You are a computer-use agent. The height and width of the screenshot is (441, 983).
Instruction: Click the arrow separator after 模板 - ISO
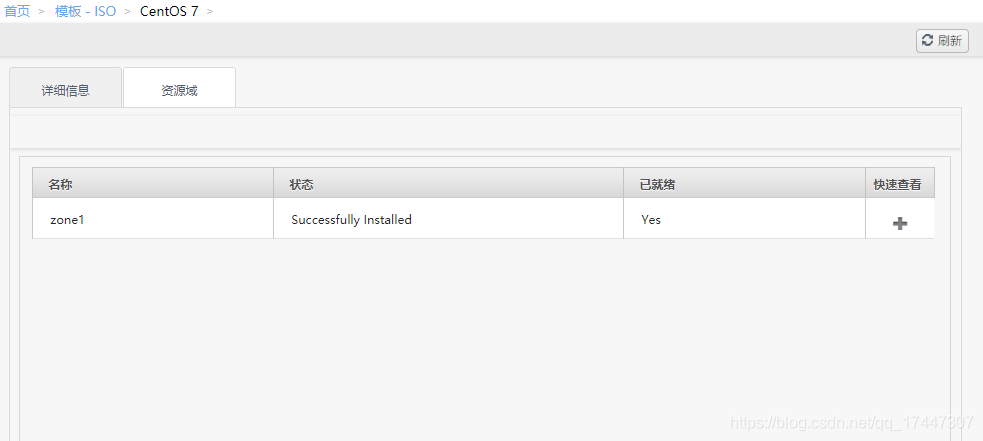(128, 12)
